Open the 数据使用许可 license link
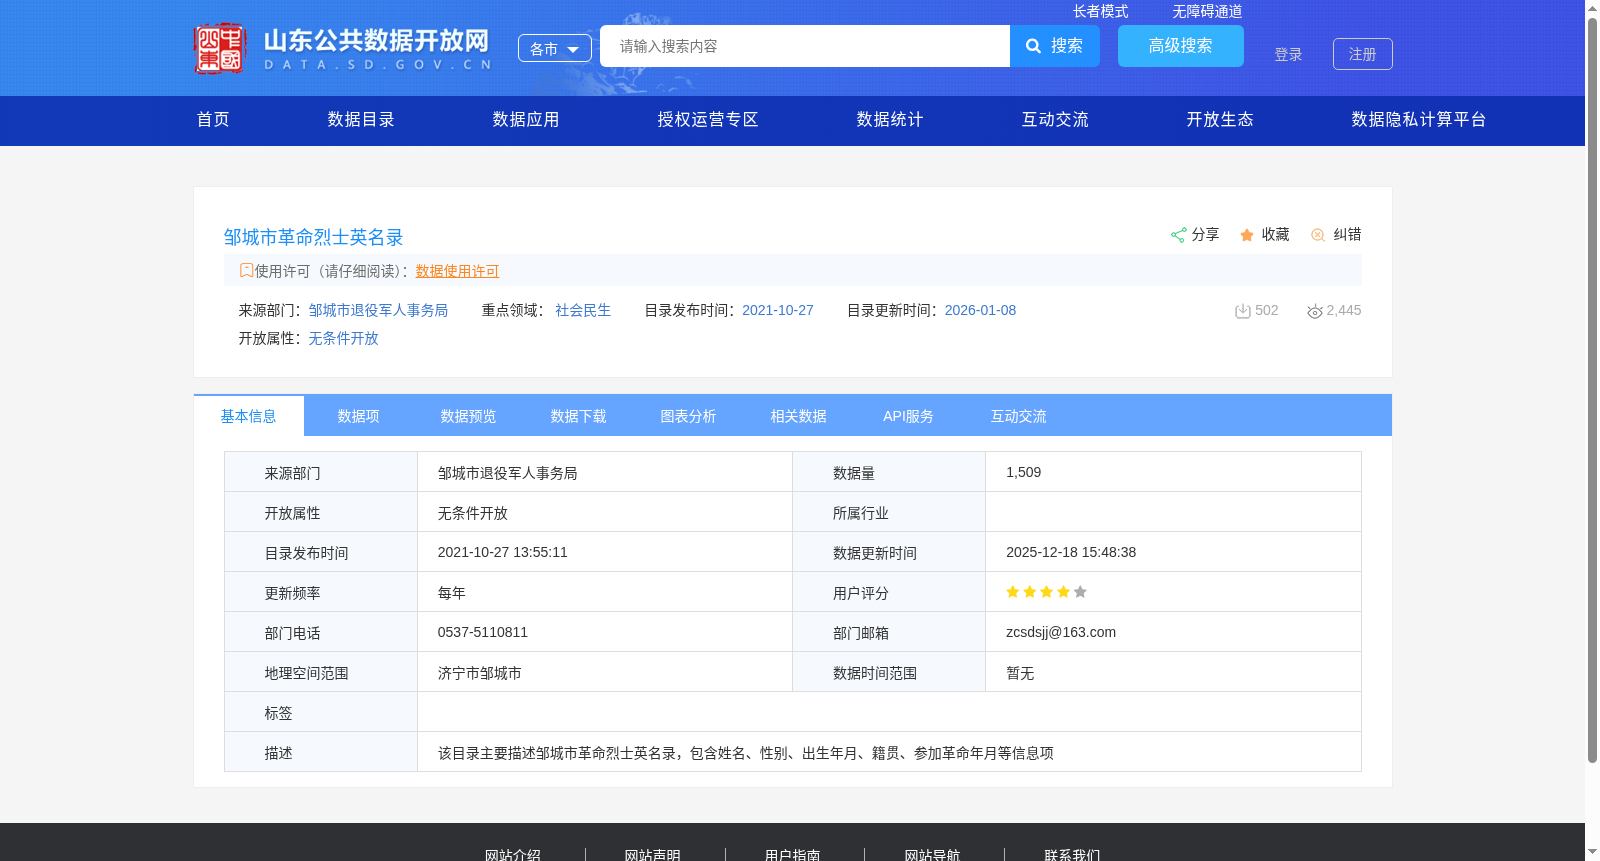This screenshot has height=861, width=1600. point(457,271)
